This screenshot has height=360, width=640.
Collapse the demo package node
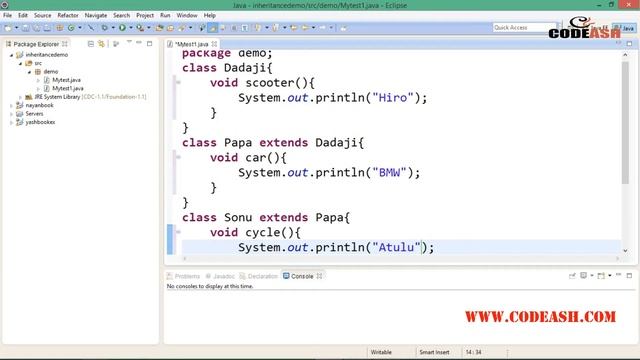point(29,72)
